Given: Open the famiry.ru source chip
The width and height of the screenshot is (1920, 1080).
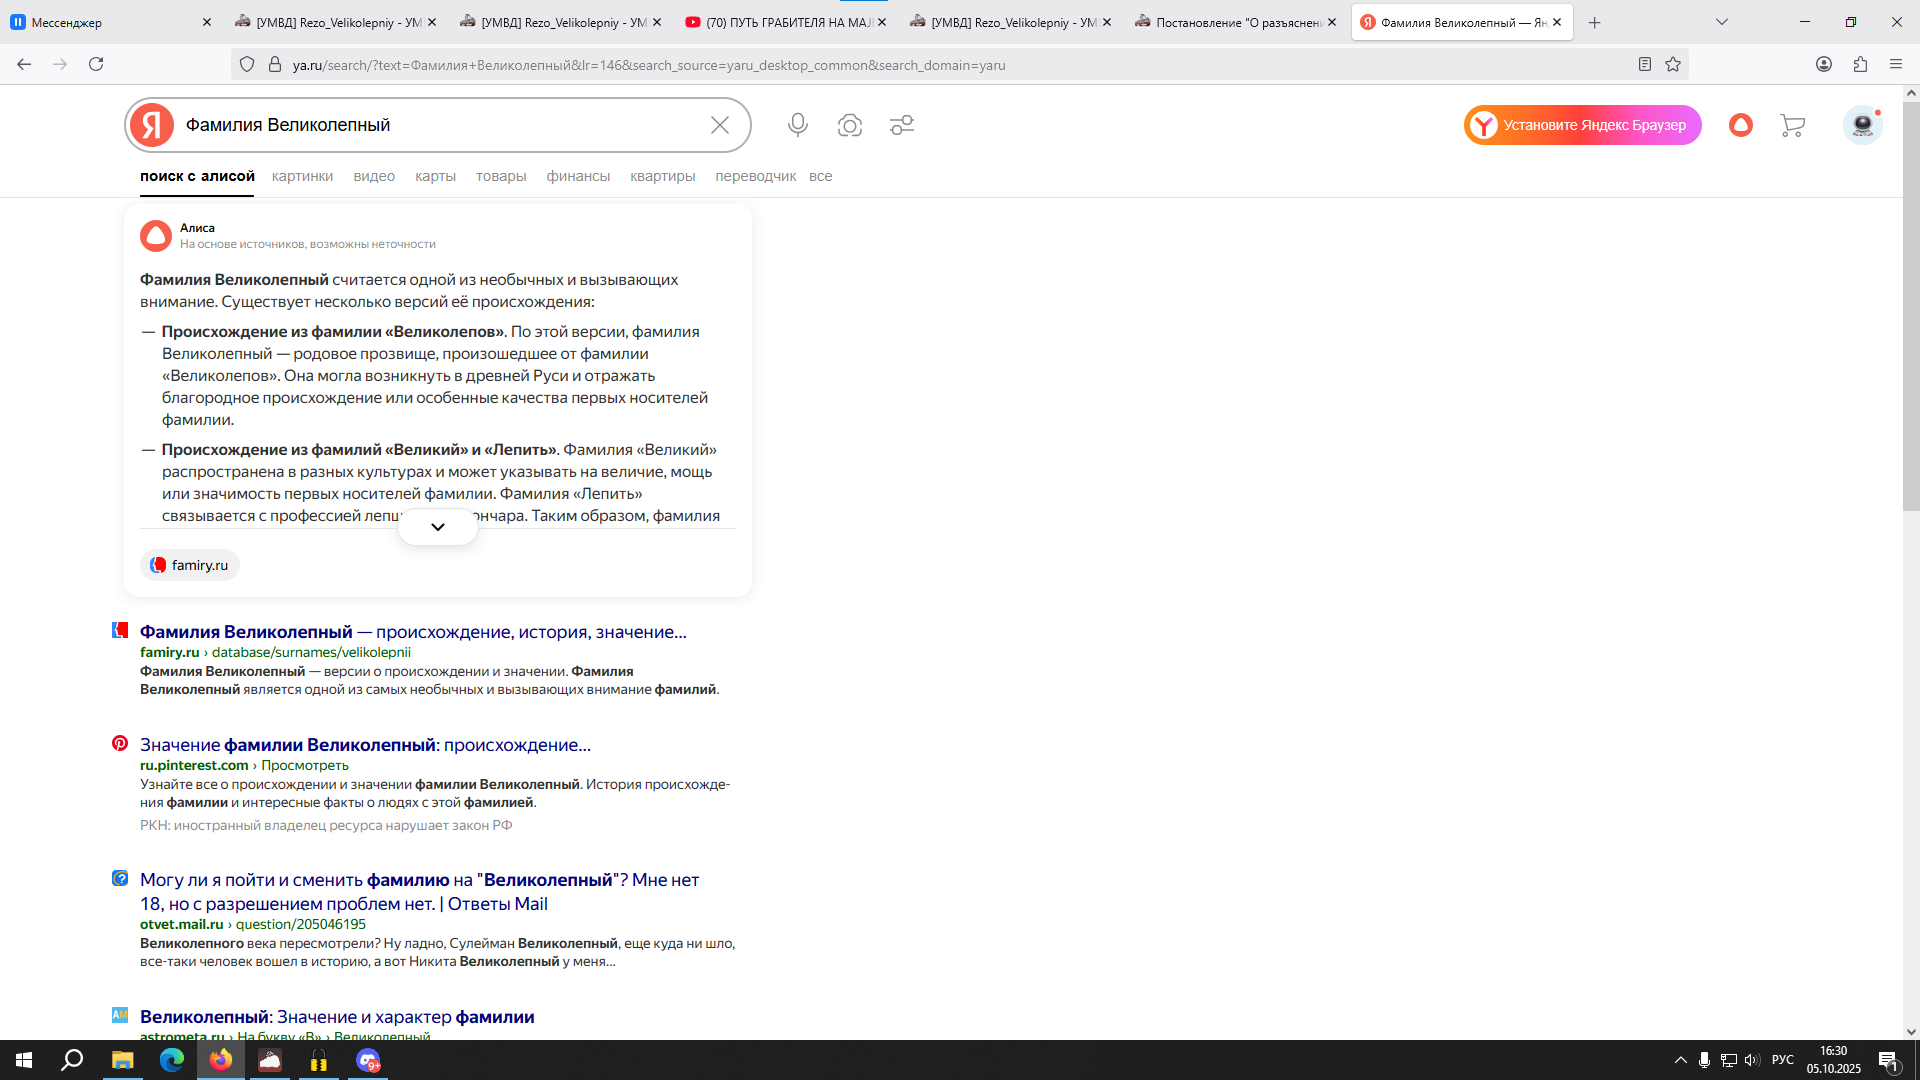Looking at the screenshot, I should pos(190,565).
